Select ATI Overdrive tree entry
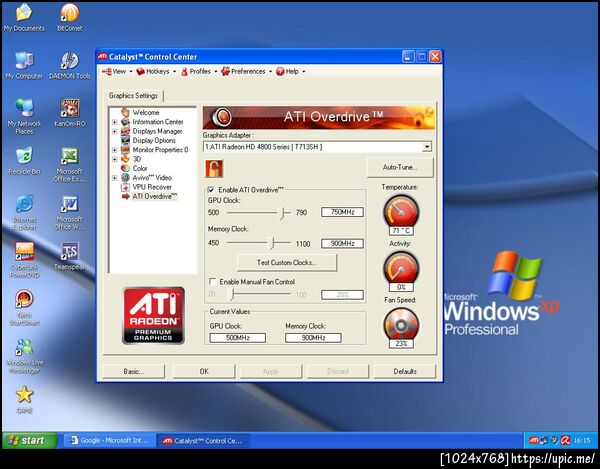This screenshot has height=469, width=600. (x=155, y=197)
